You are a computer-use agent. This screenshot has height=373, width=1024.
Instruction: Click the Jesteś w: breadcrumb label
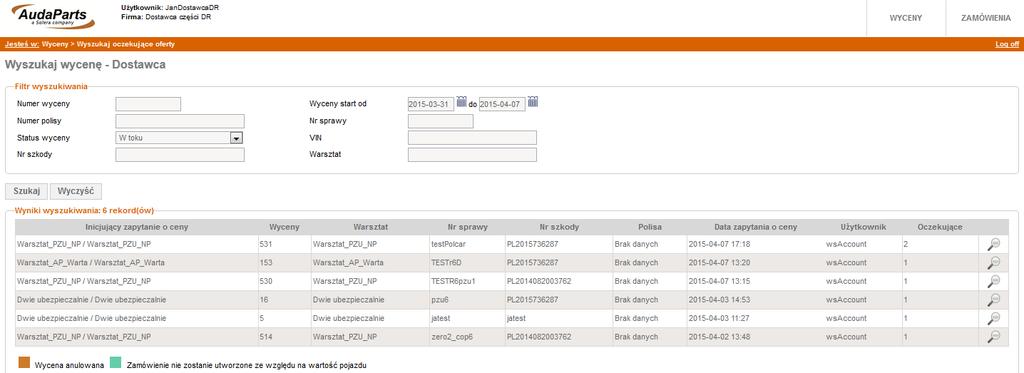22,44
